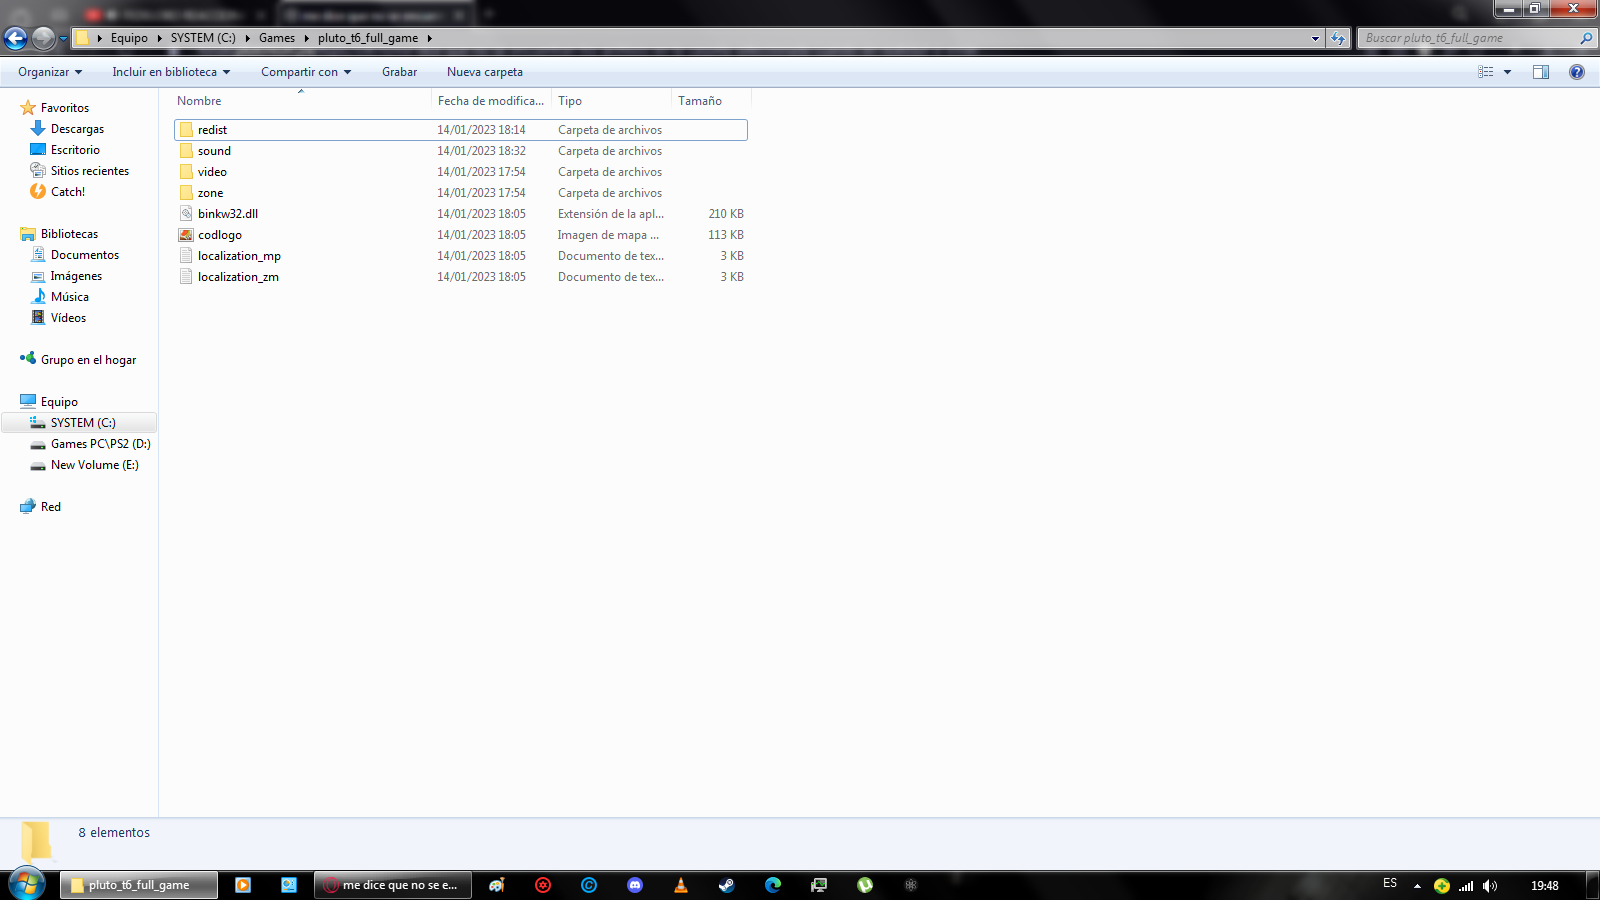1600x900 pixels.
Task: Open Incluir en biblioteca menu
Action: click(x=171, y=72)
